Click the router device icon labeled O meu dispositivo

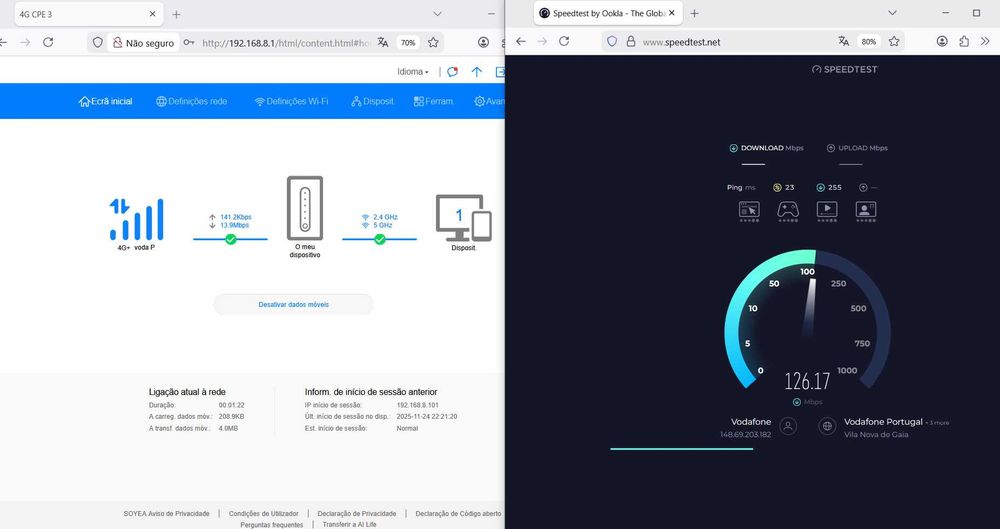click(x=305, y=208)
